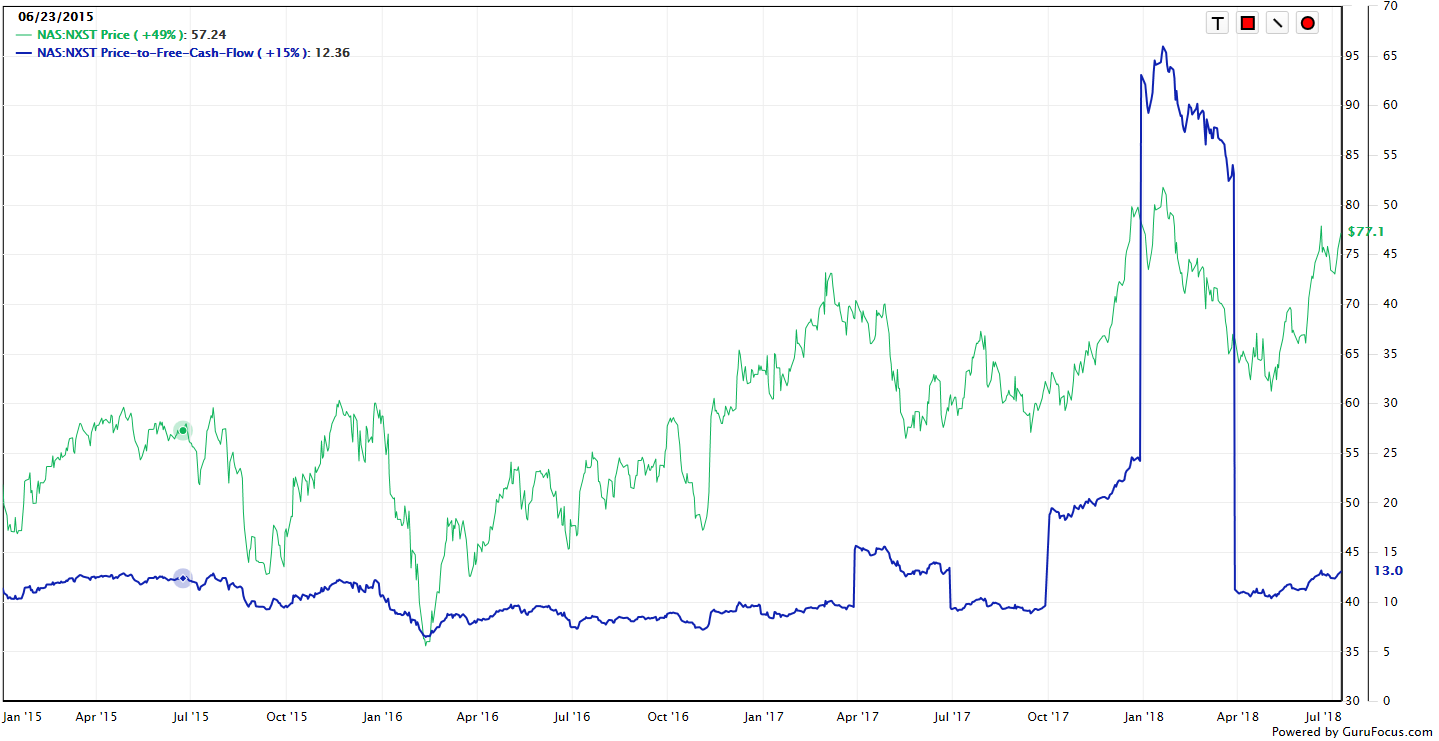The width and height of the screenshot is (1439, 741).
Task: Click the Oct '17 x-axis label
Action: pos(1047,716)
